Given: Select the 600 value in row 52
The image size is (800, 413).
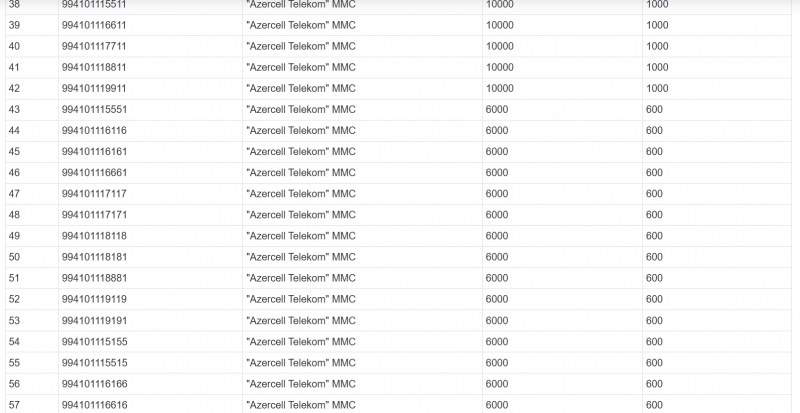Looking at the screenshot, I should point(654,299).
